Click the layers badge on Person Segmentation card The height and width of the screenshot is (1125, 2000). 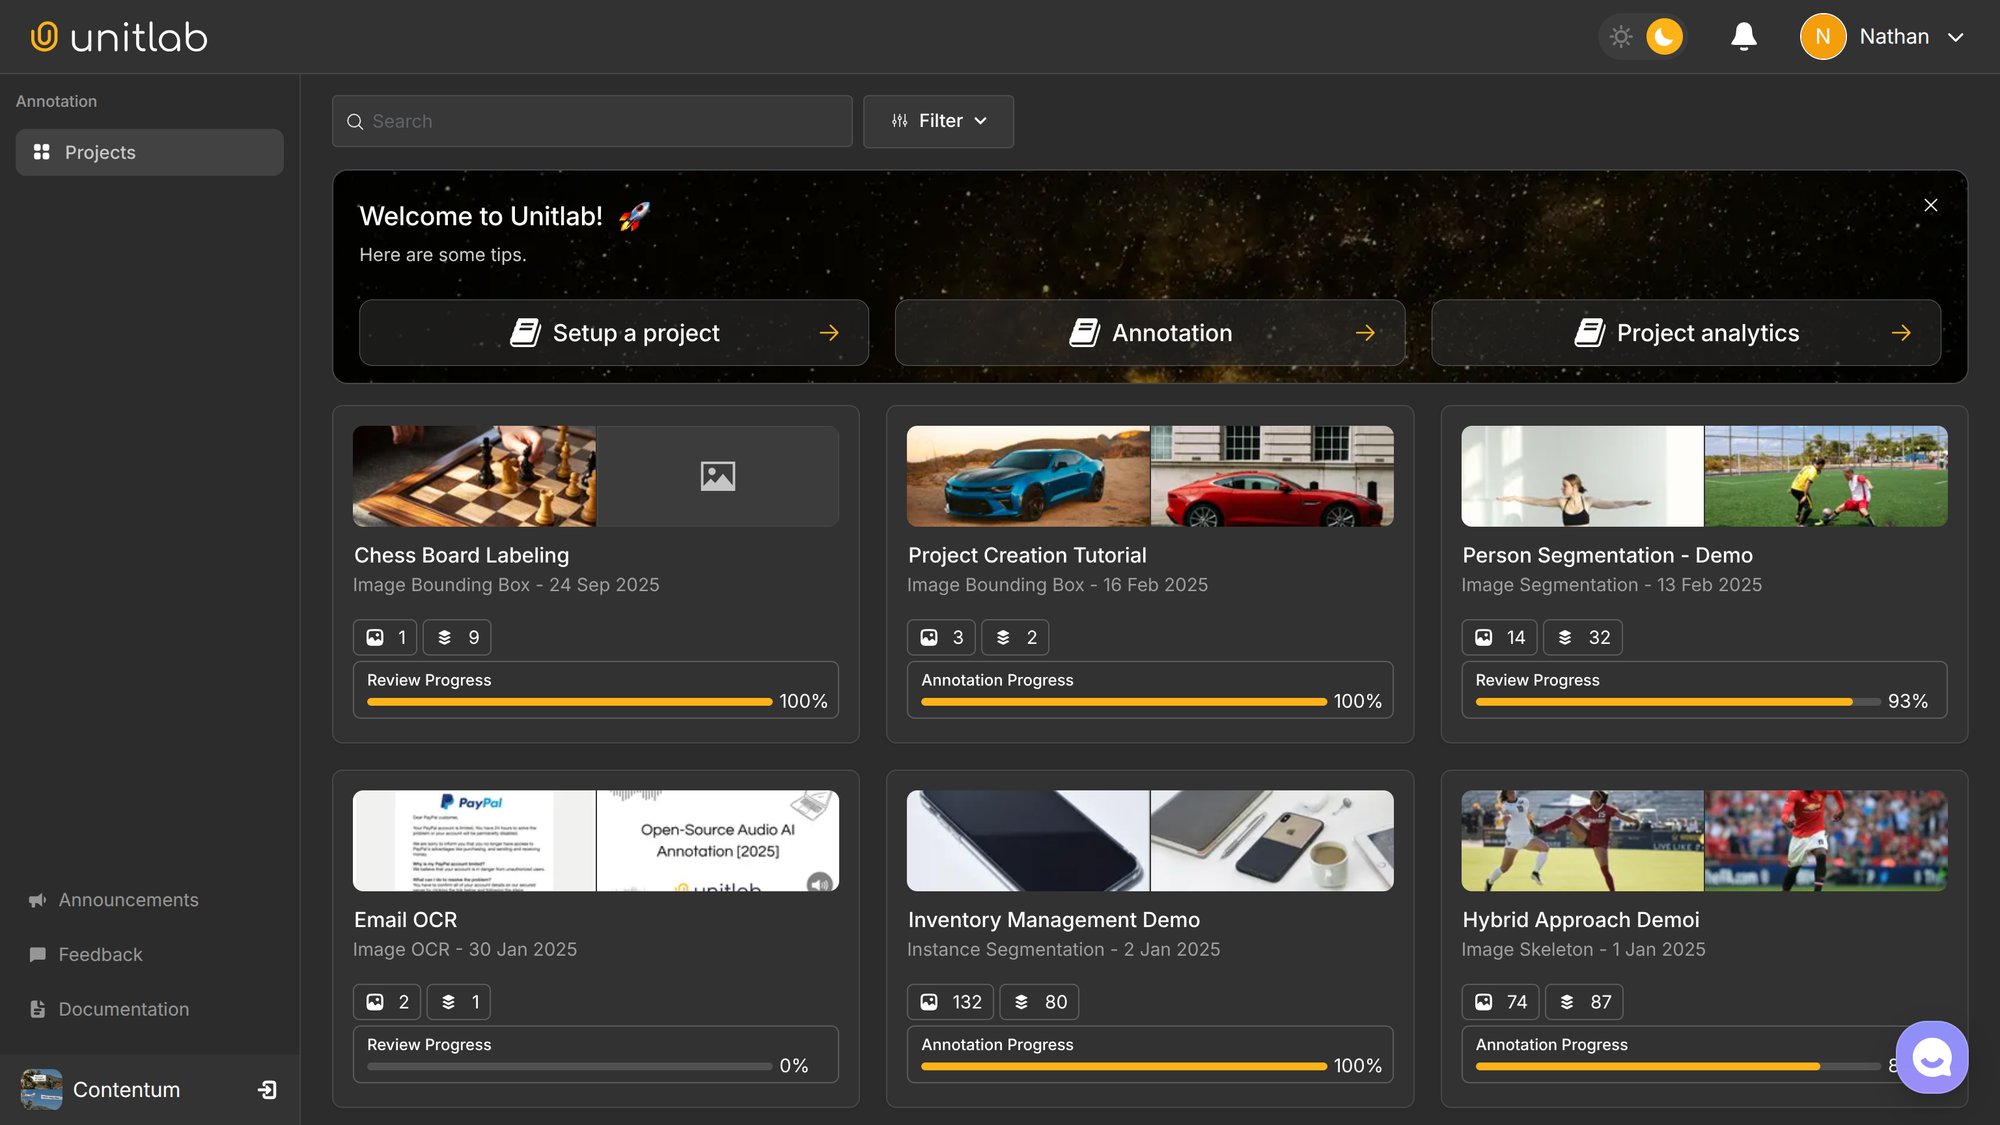(x=1582, y=637)
